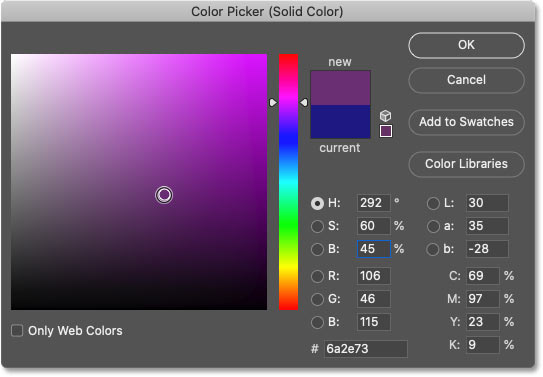Select the B brightness radio button
The image size is (543, 377).
point(317,249)
